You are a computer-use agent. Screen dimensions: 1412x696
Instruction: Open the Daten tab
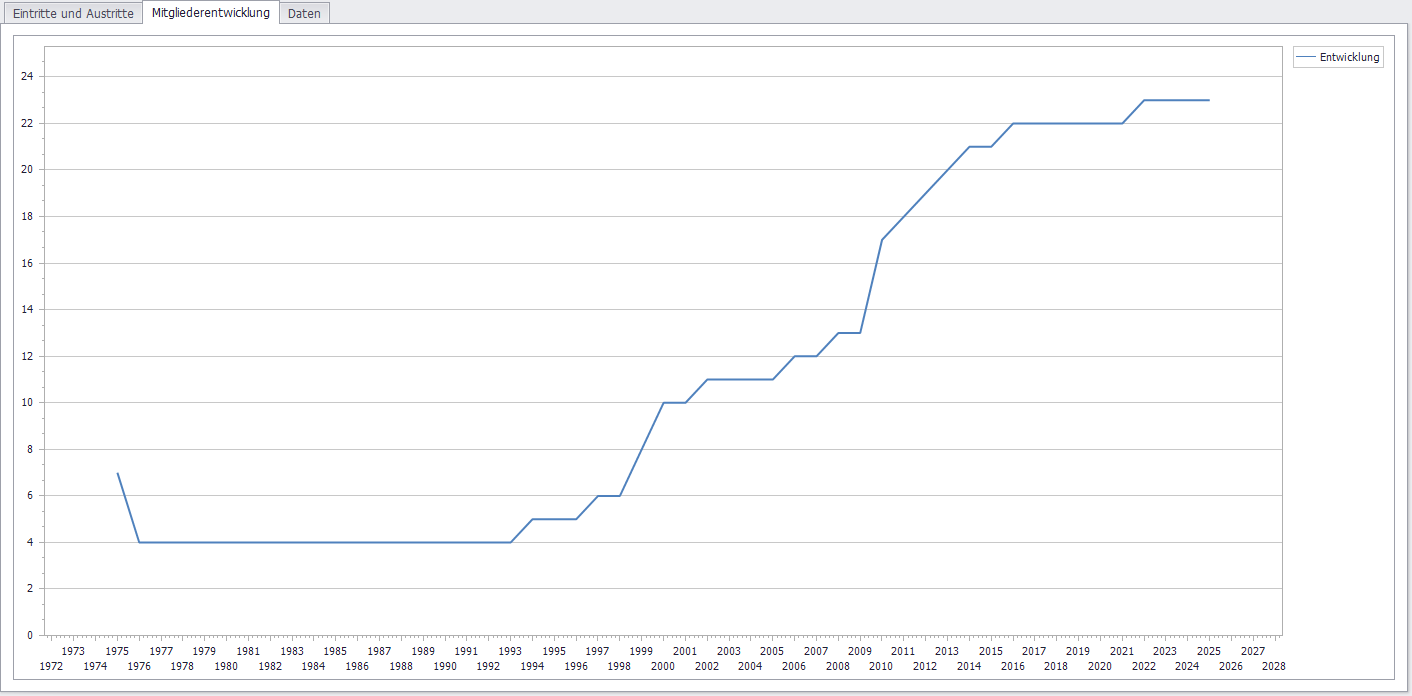pyautogui.click(x=304, y=14)
